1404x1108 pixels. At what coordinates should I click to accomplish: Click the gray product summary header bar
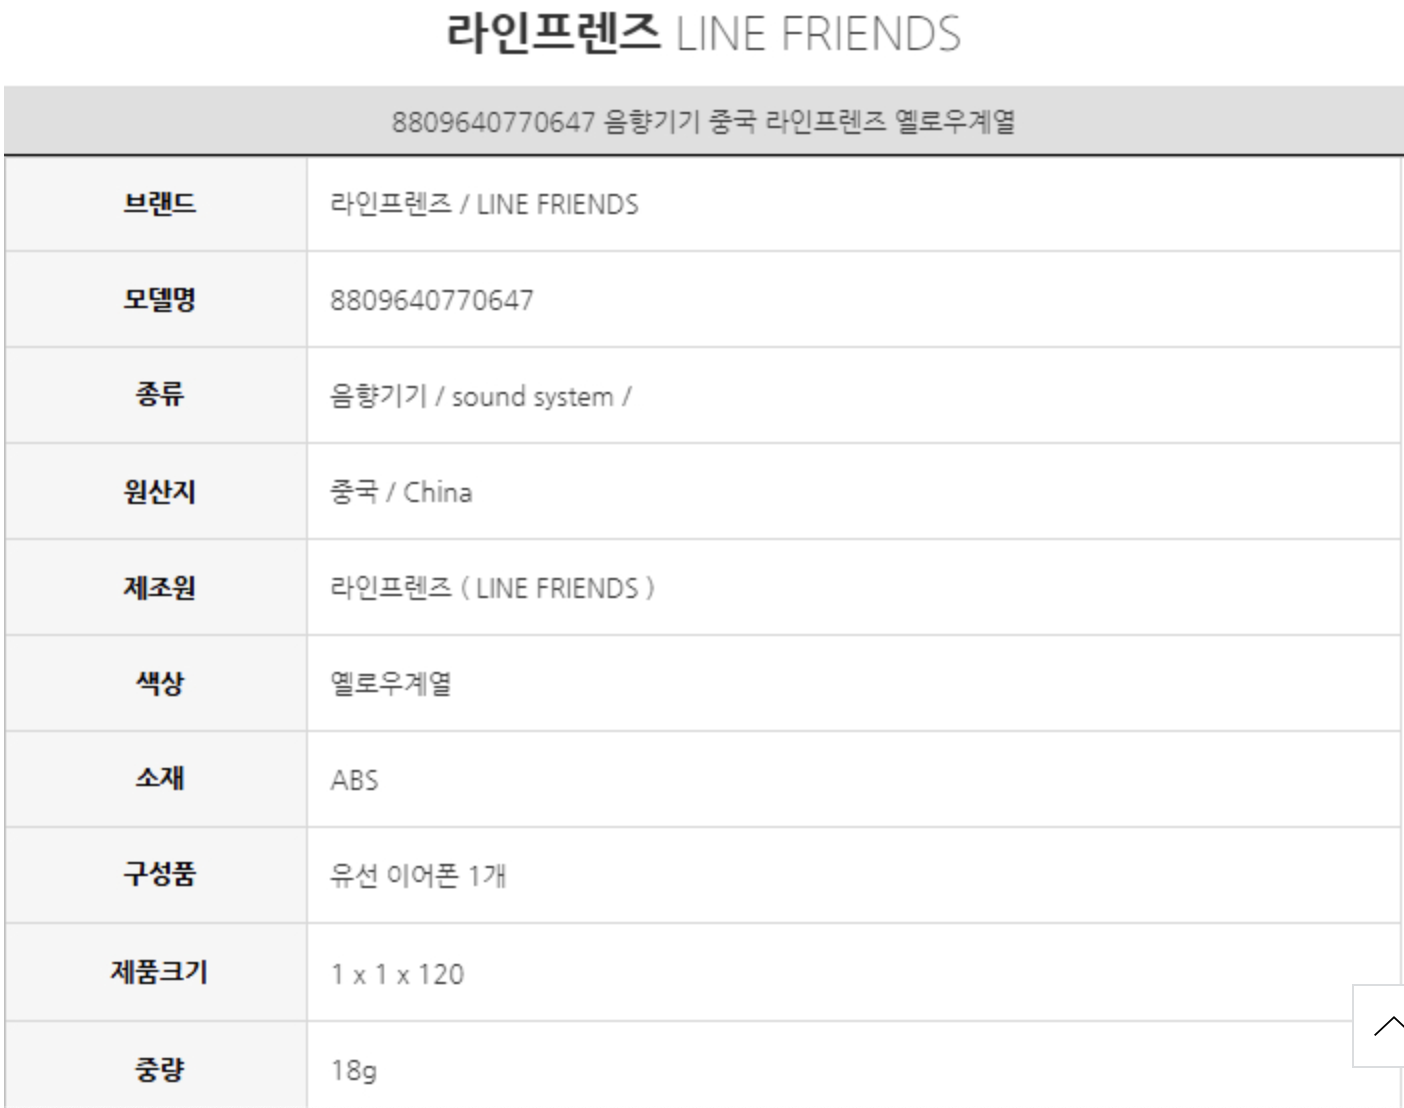pyautogui.click(x=702, y=121)
